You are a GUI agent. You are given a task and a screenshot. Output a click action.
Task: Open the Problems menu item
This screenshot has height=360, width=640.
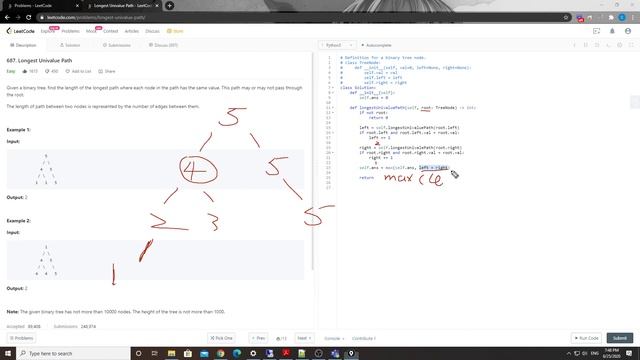pyautogui.click(x=70, y=31)
